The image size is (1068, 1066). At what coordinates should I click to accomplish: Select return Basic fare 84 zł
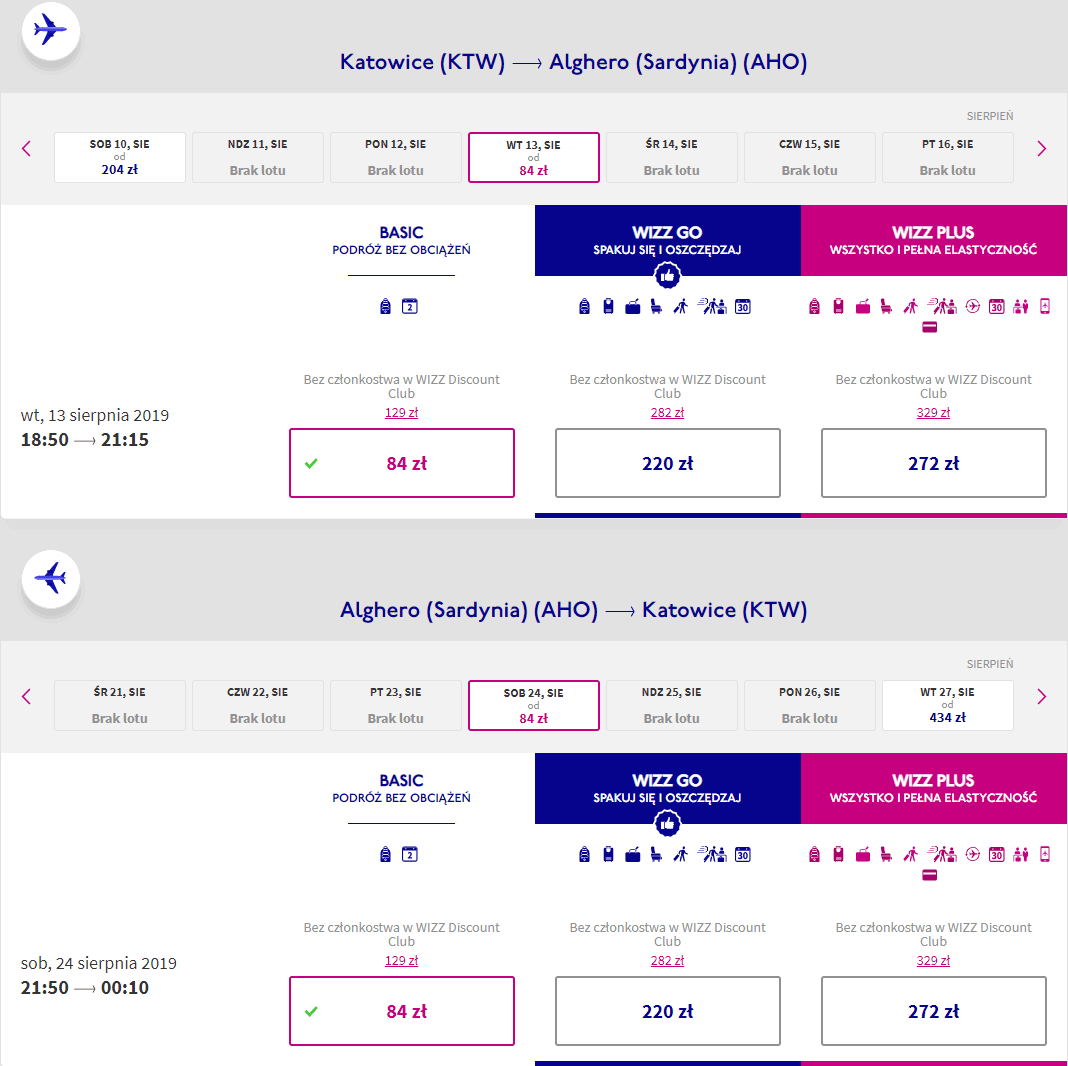click(x=401, y=1011)
